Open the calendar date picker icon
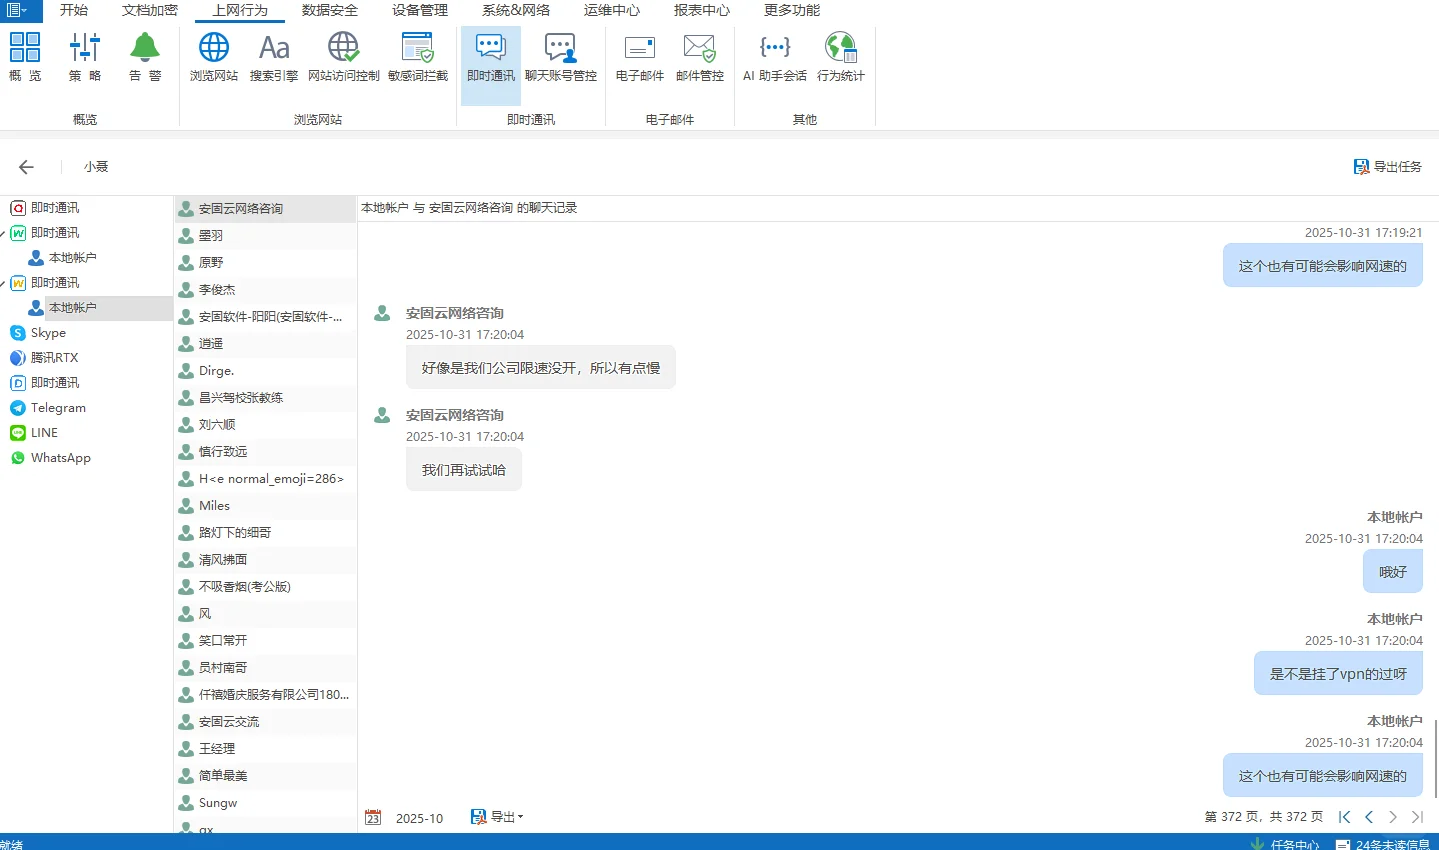Viewport: 1439px width, 850px height. tap(373, 817)
